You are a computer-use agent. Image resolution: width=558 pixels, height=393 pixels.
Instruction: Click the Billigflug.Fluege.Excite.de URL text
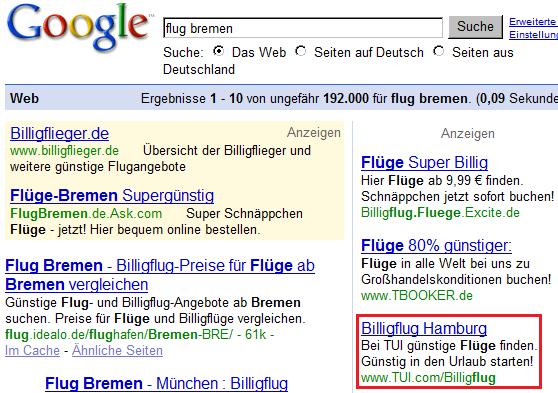[441, 213]
